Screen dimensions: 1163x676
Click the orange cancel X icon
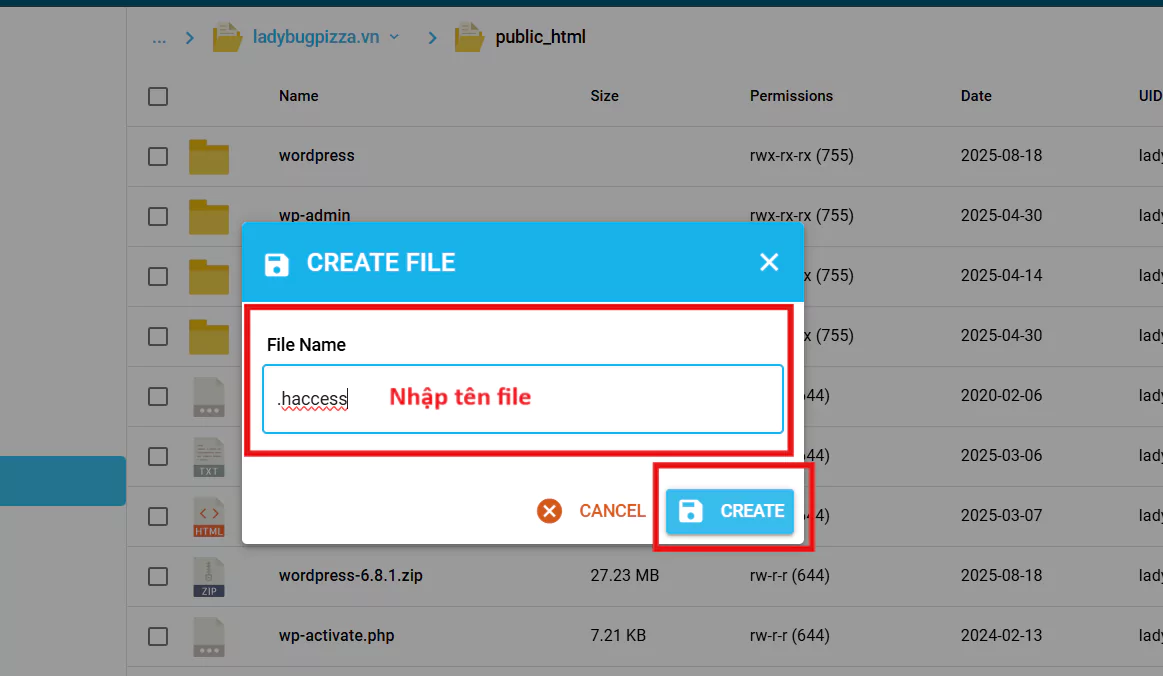550,511
